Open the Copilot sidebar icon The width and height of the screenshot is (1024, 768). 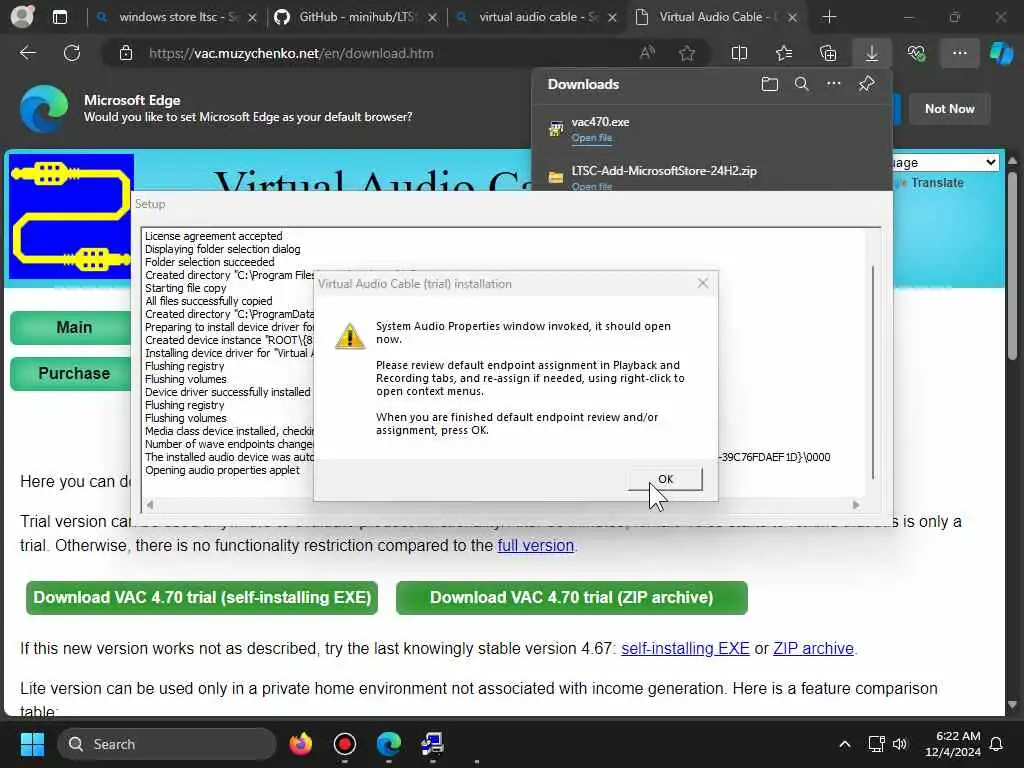tap(1001, 54)
